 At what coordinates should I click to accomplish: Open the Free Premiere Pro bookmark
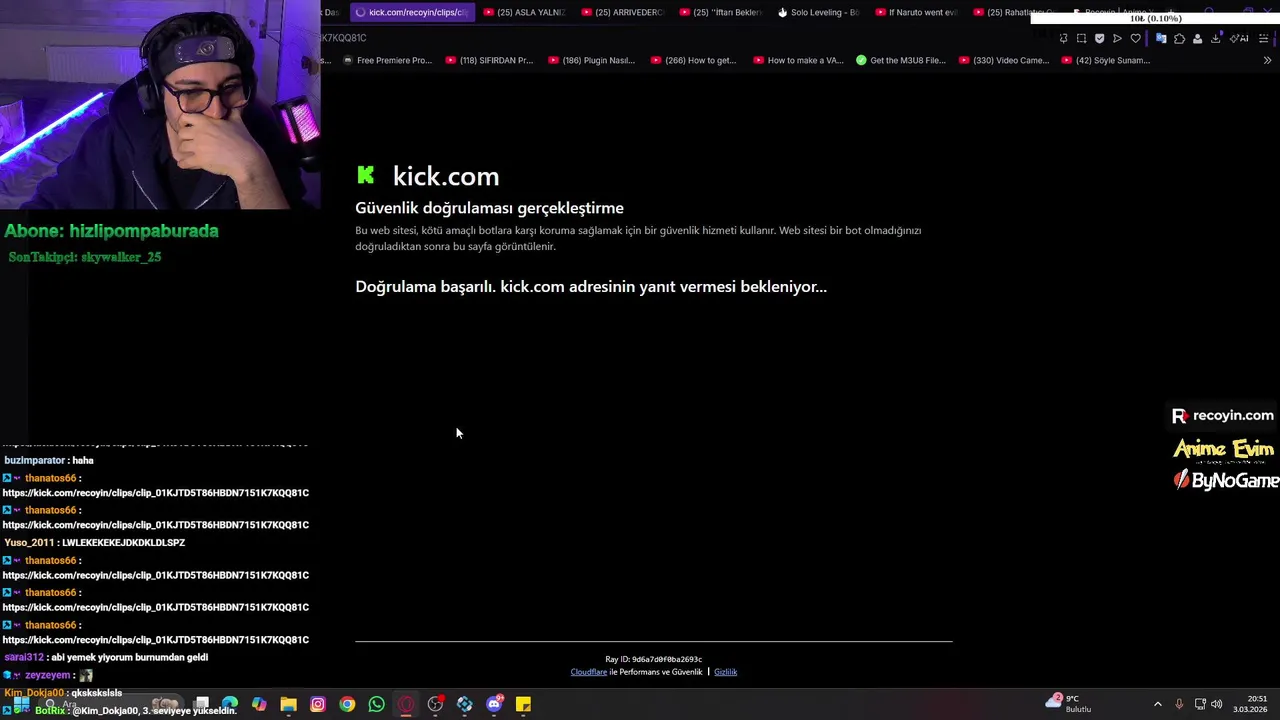[387, 60]
